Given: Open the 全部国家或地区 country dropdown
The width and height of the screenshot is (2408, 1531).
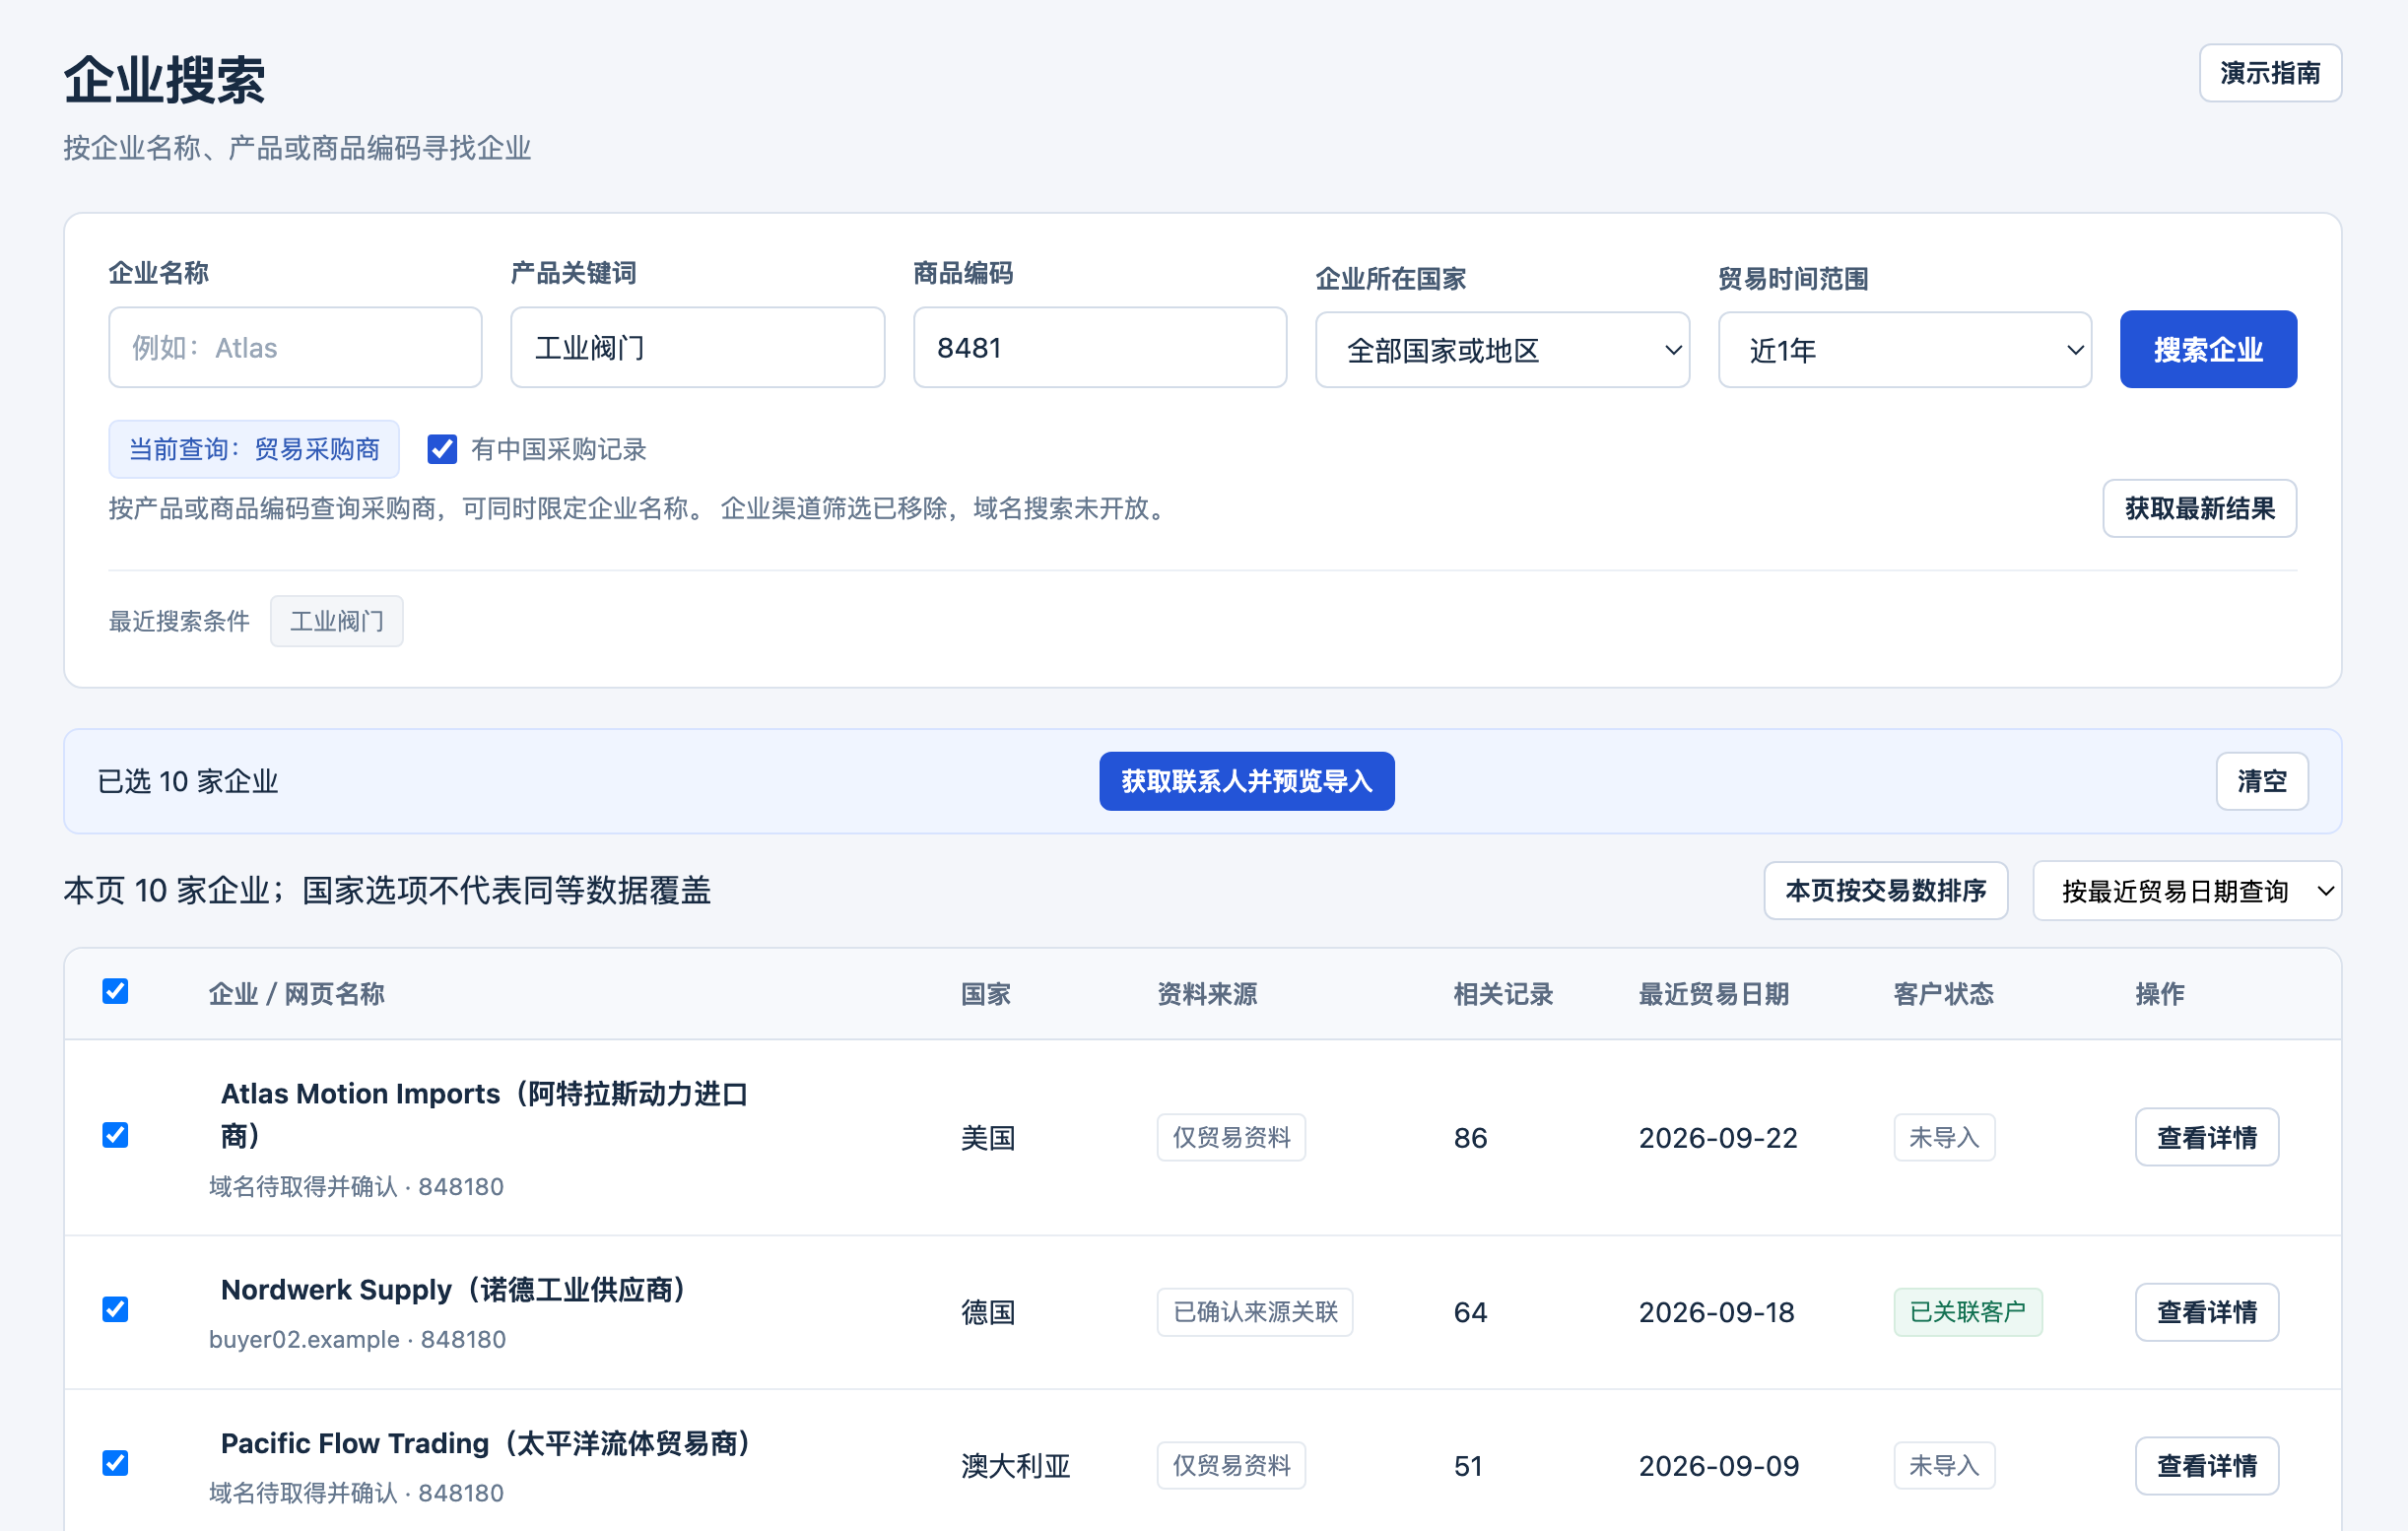Looking at the screenshot, I should (x=1502, y=350).
